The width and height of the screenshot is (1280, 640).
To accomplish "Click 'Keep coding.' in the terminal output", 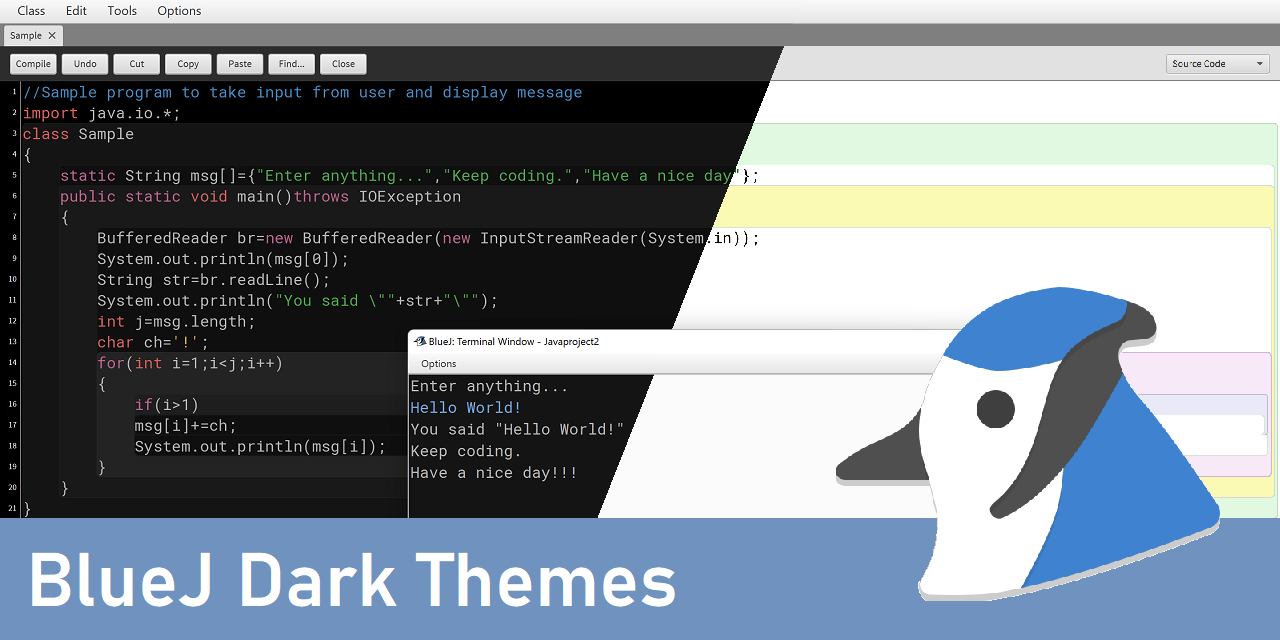I will pyautogui.click(x=466, y=451).
